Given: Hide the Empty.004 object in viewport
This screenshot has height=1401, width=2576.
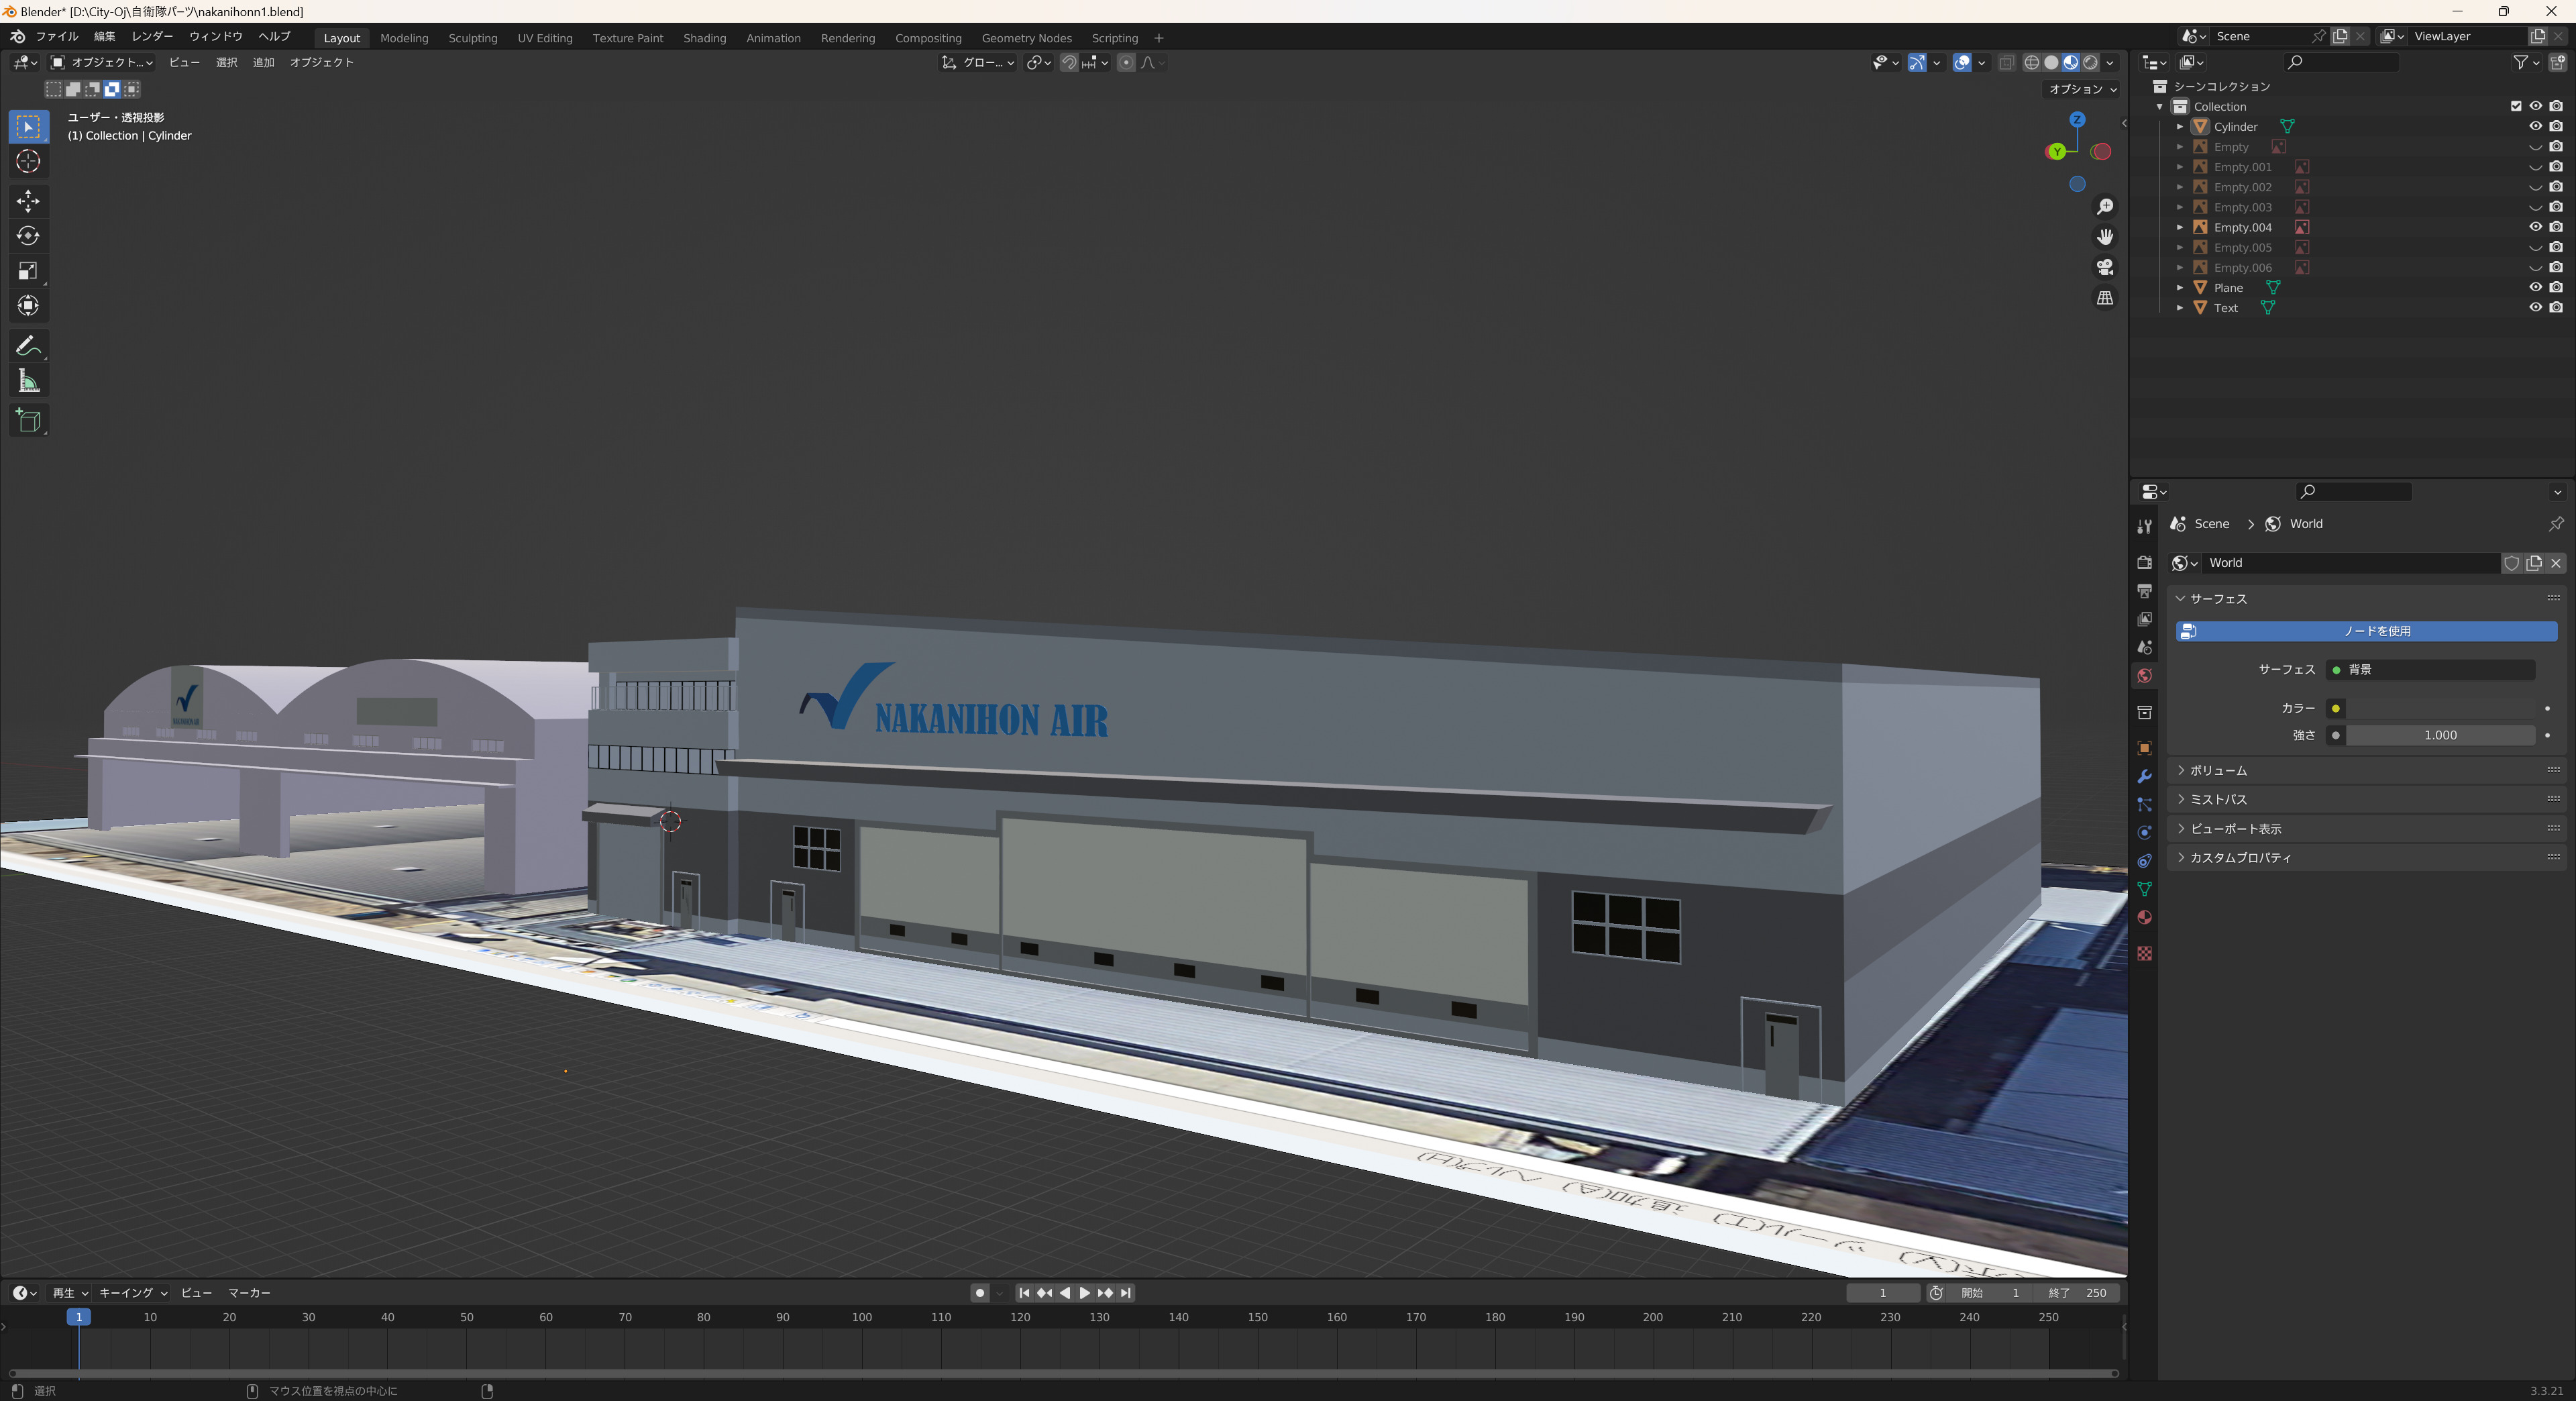Looking at the screenshot, I should tap(2535, 227).
